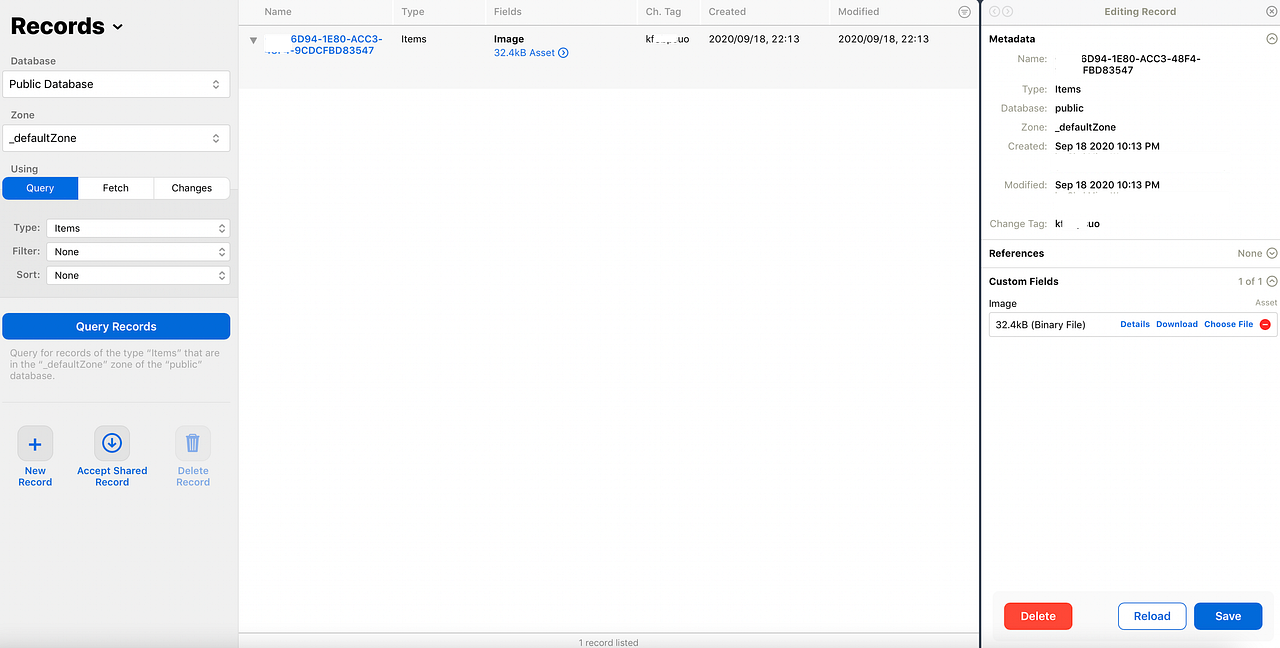Image resolution: width=1280 pixels, height=648 pixels.
Task: Collapse the record row disclosure triangle
Action: tap(253, 41)
